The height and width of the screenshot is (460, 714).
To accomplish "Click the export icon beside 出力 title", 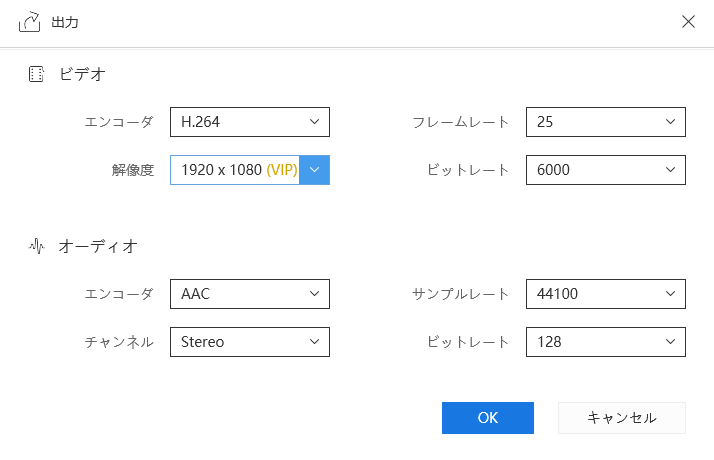I will click(29, 22).
